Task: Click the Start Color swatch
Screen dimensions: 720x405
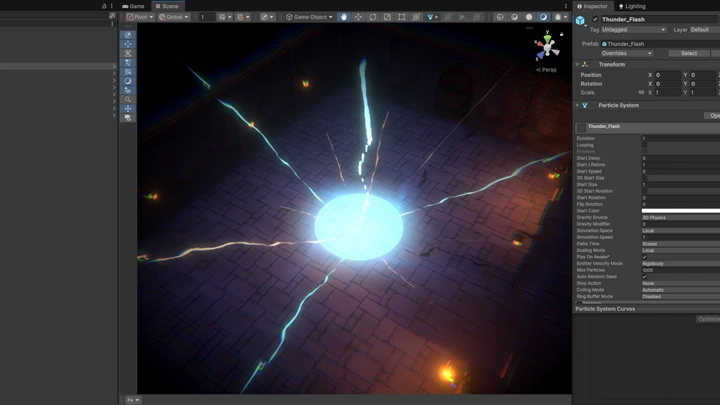Action: coord(680,211)
